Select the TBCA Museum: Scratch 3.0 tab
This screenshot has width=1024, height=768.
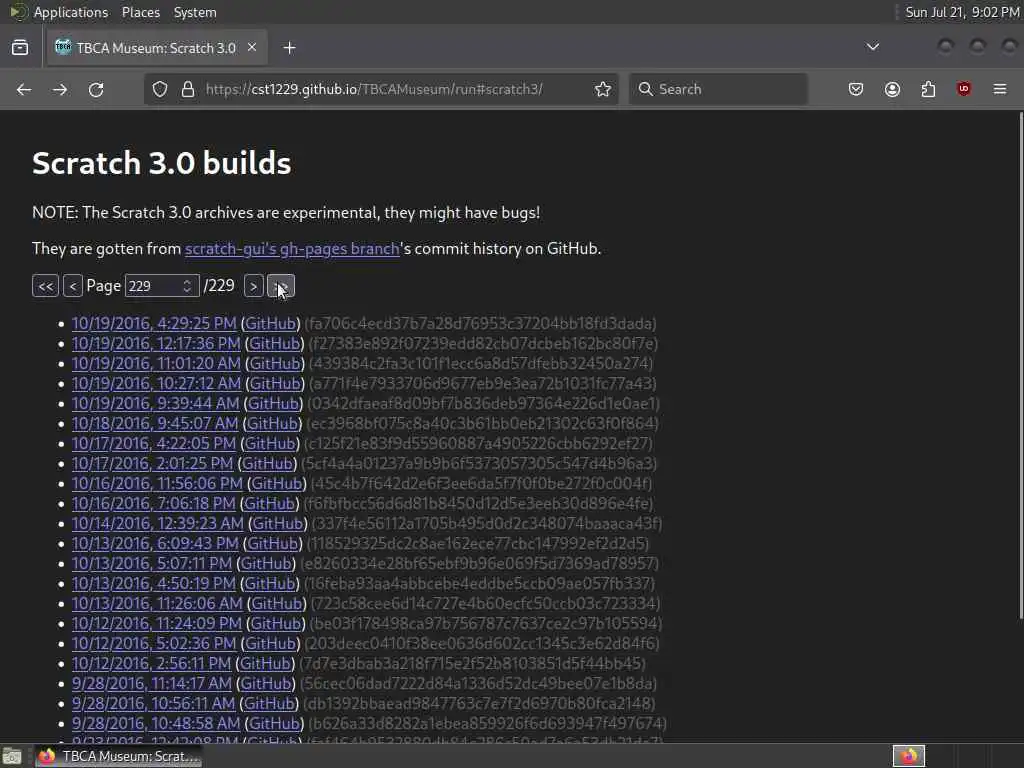(x=155, y=48)
